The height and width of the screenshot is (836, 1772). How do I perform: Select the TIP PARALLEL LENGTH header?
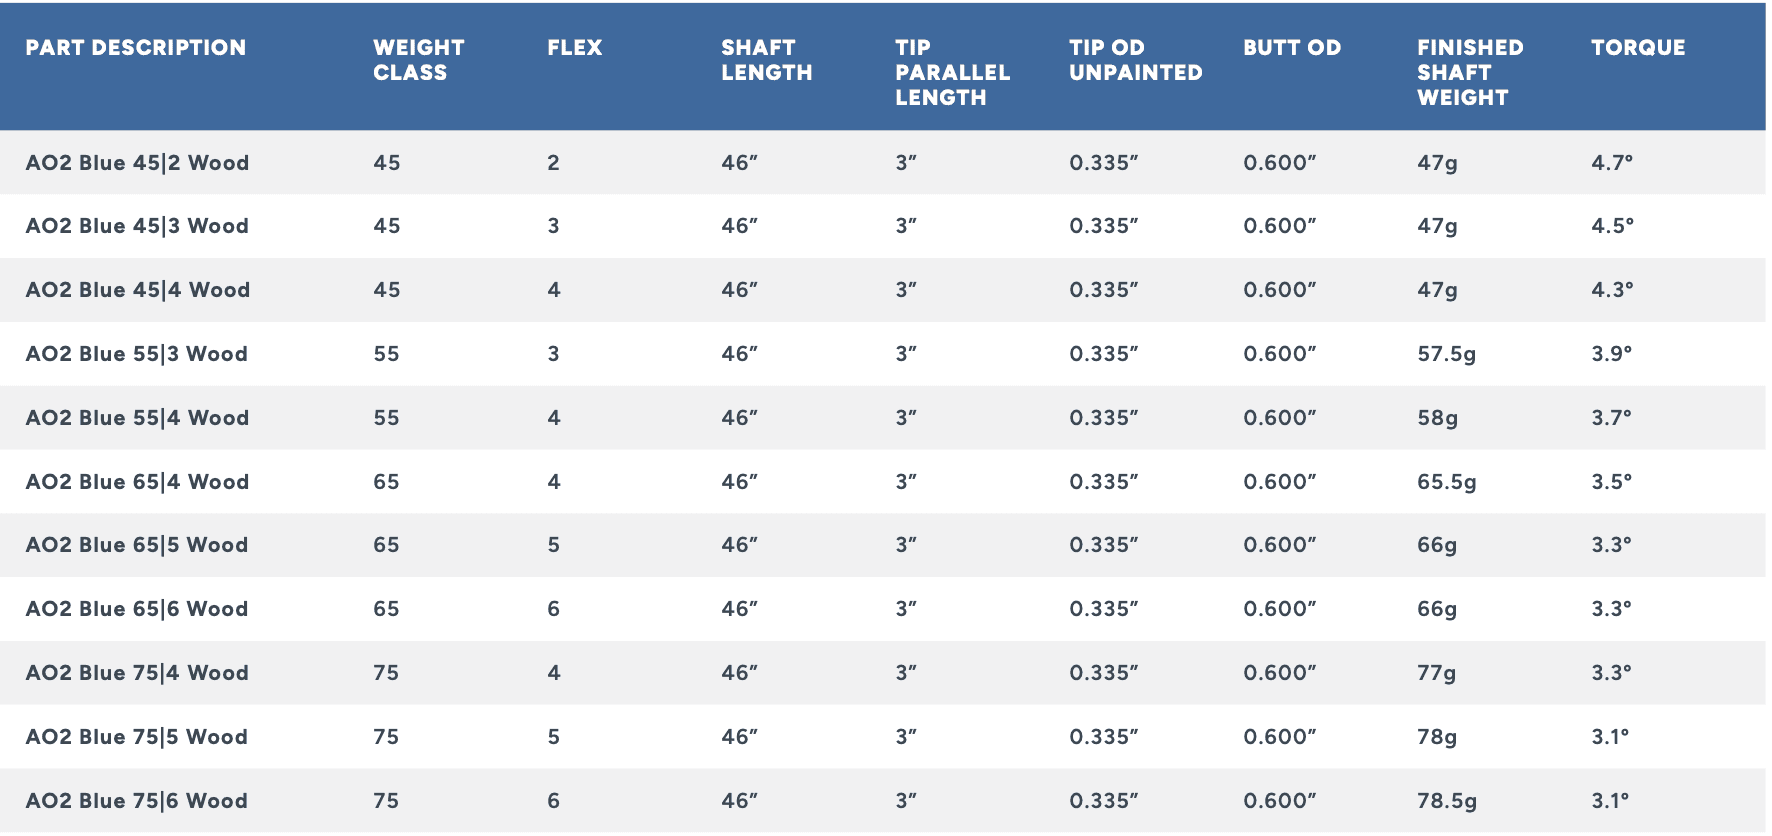(952, 73)
